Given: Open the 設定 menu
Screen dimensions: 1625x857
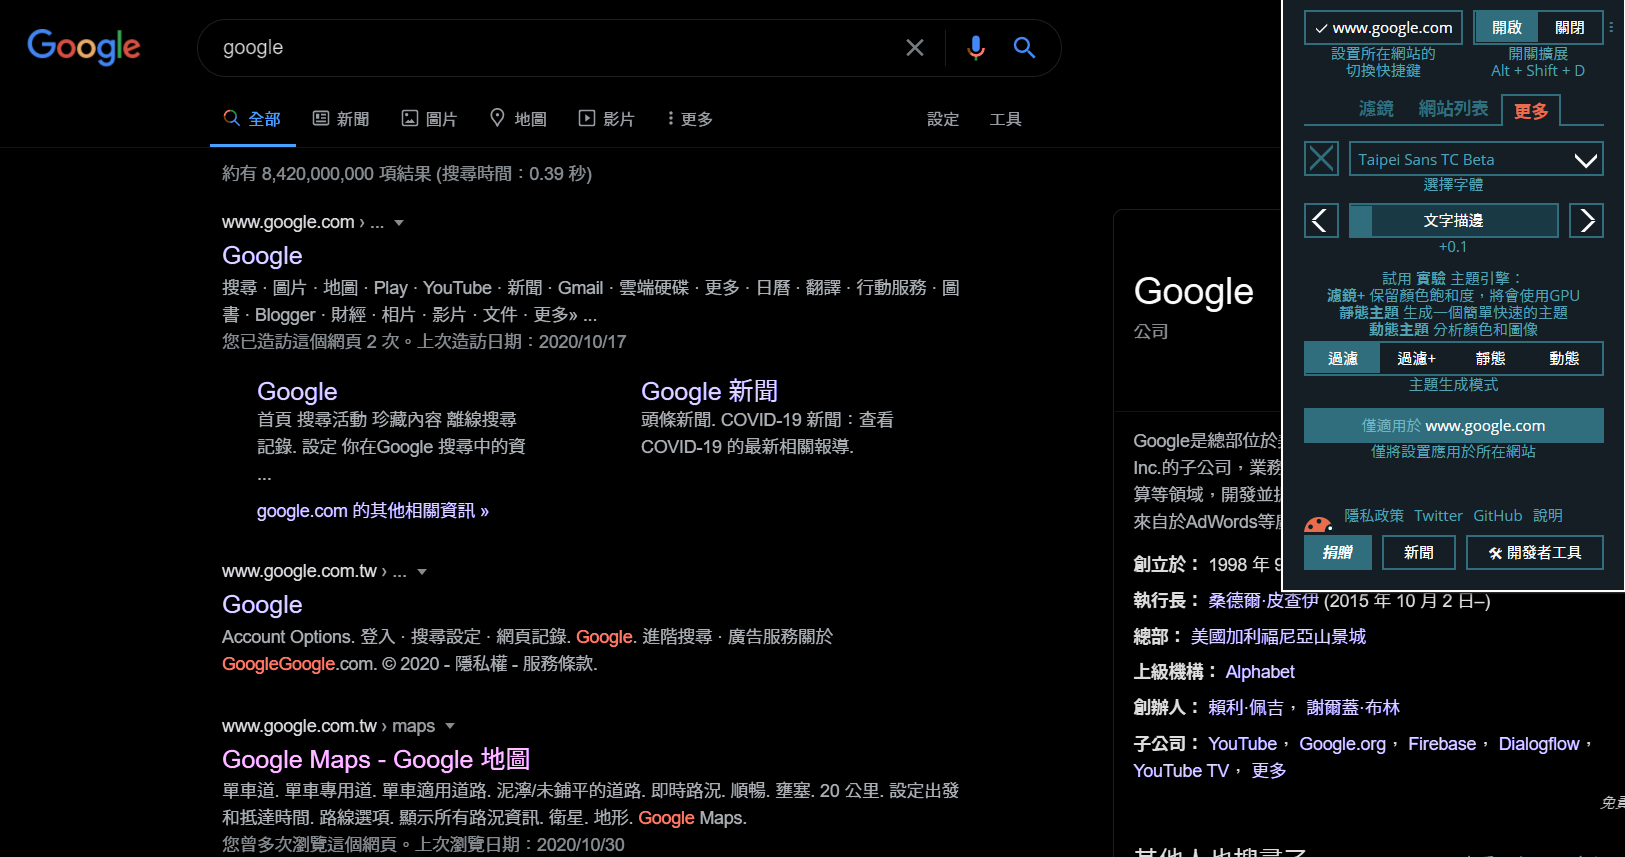Looking at the screenshot, I should [943, 119].
